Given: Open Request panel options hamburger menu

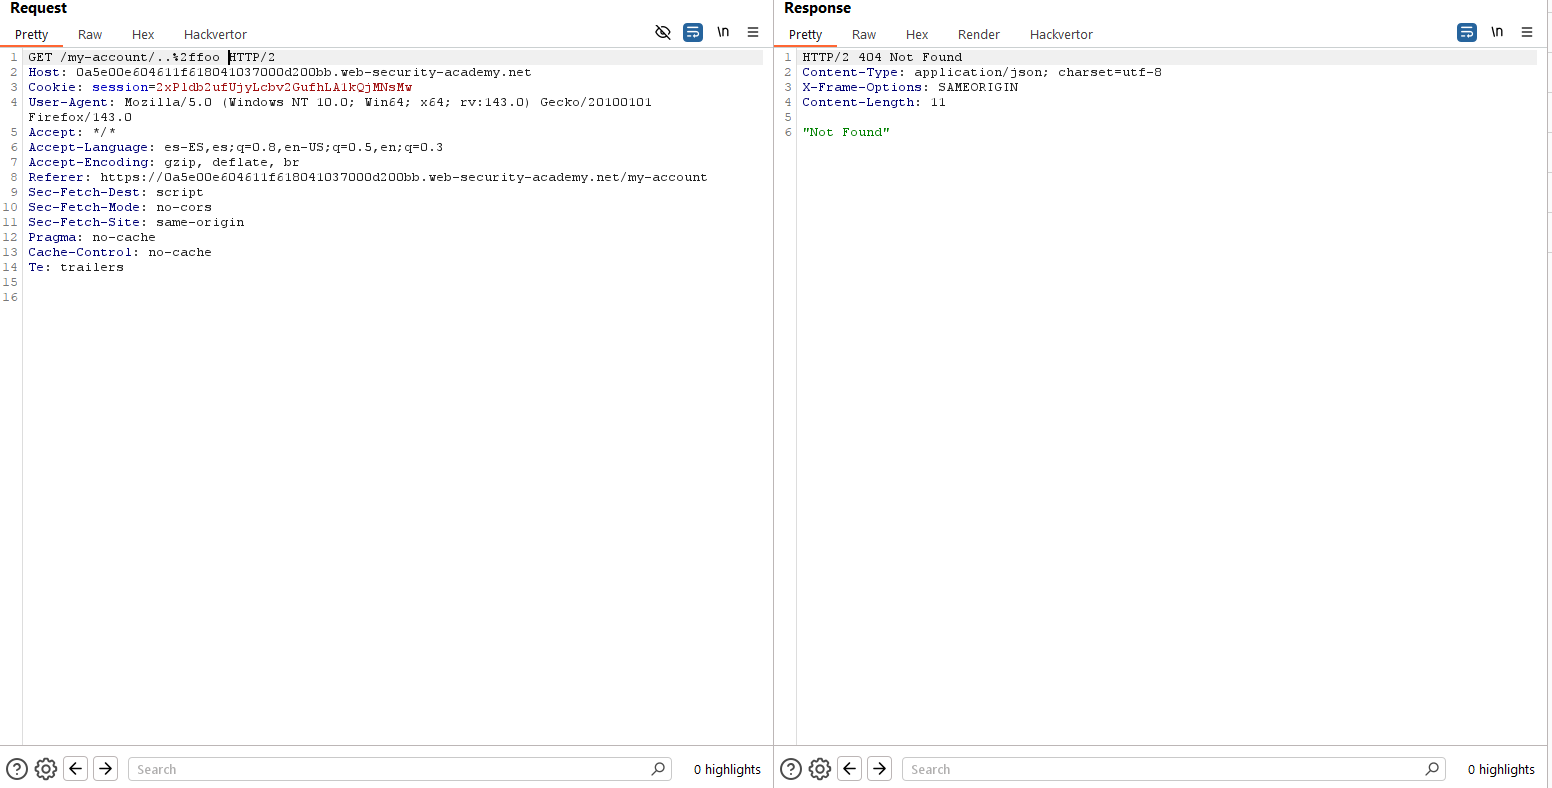Looking at the screenshot, I should point(753,33).
